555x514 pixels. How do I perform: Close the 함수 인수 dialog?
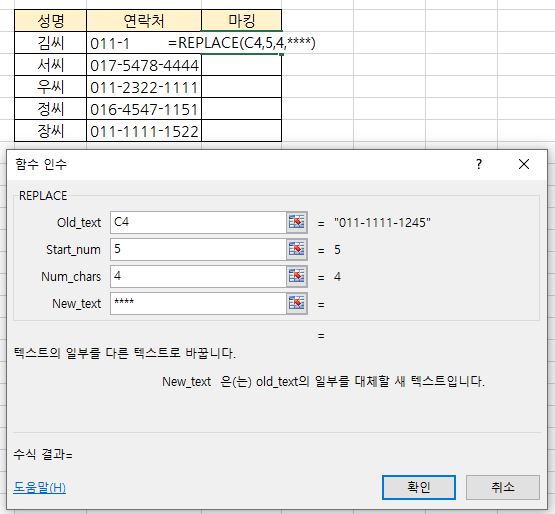coord(524,164)
